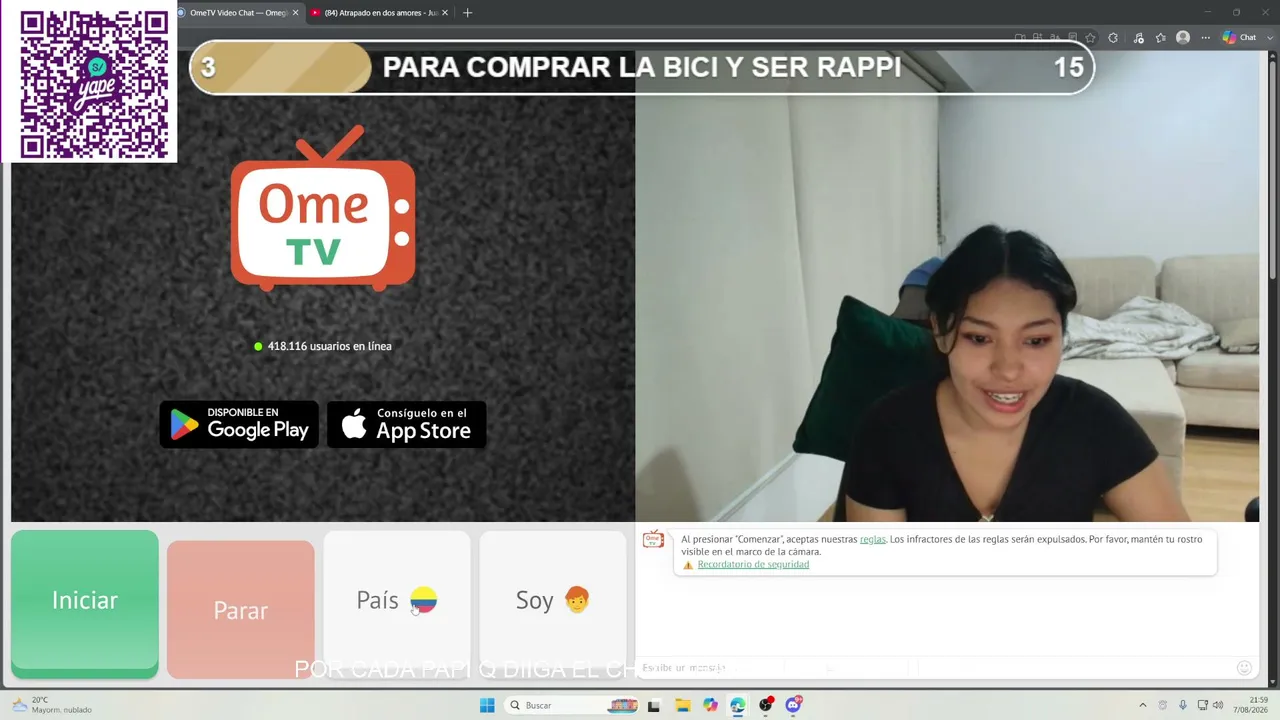
Task: Open the browser profile avatar
Action: tap(1183, 38)
